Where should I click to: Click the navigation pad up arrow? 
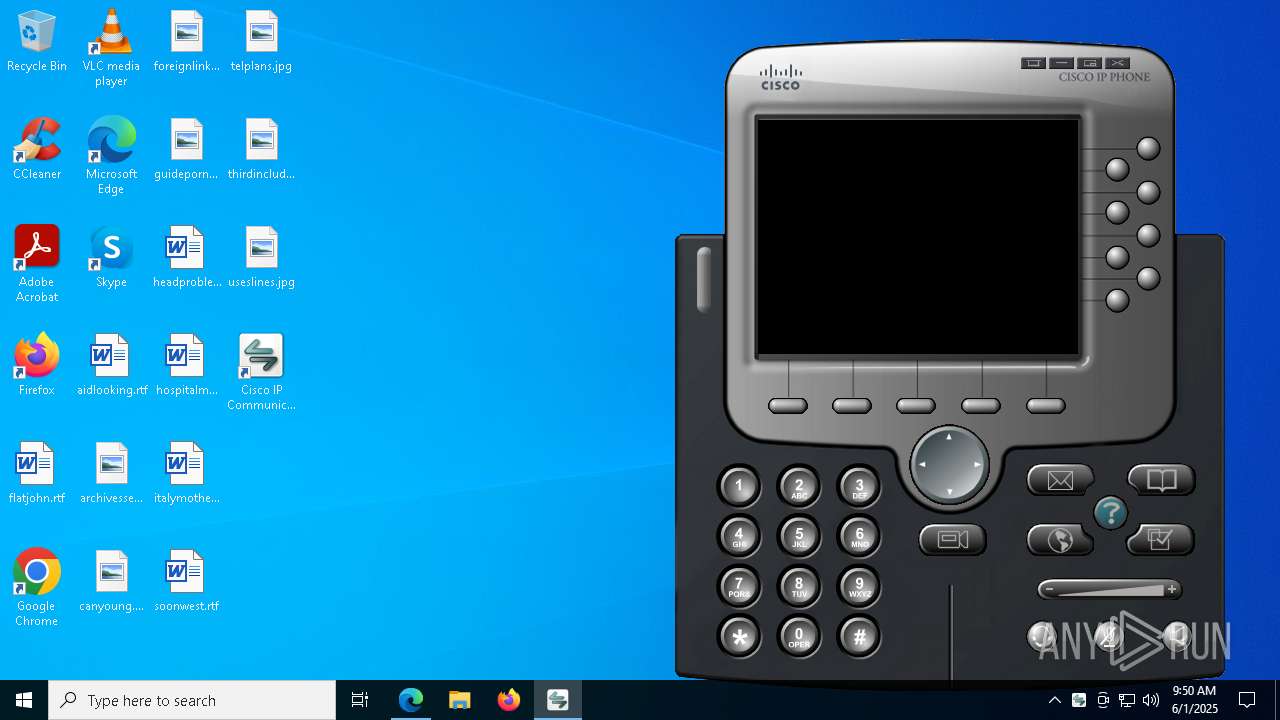(x=949, y=437)
